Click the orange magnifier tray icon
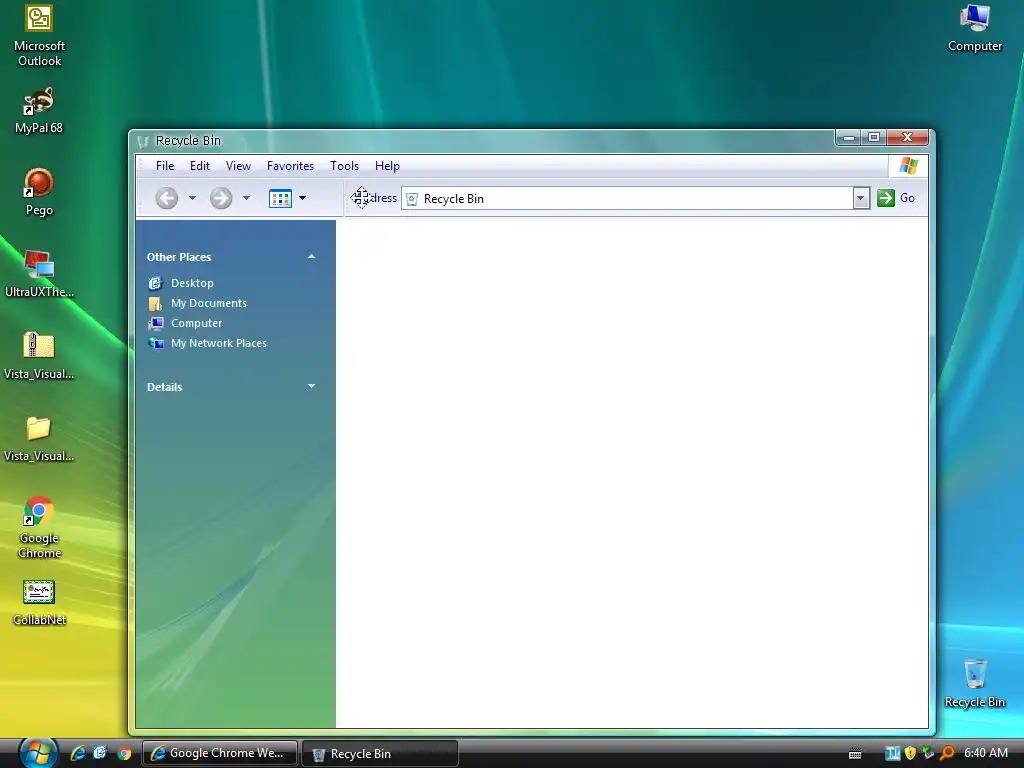Screen dimensions: 1024x768 coord(947,753)
